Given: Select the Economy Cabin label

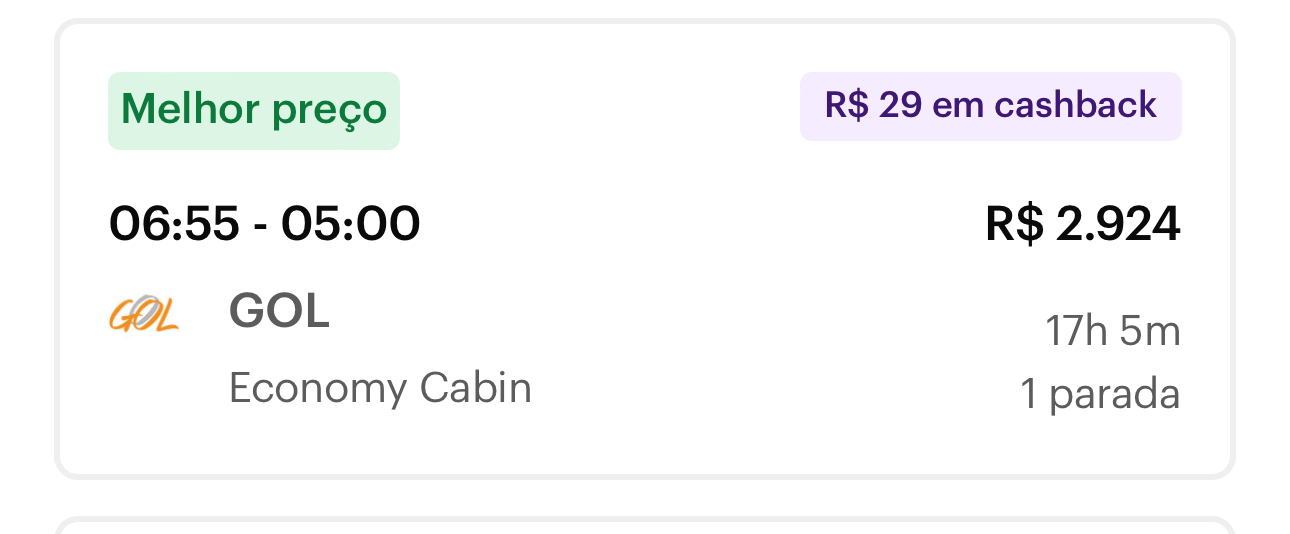Looking at the screenshot, I should pyautogui.click(x=380, y=388).
